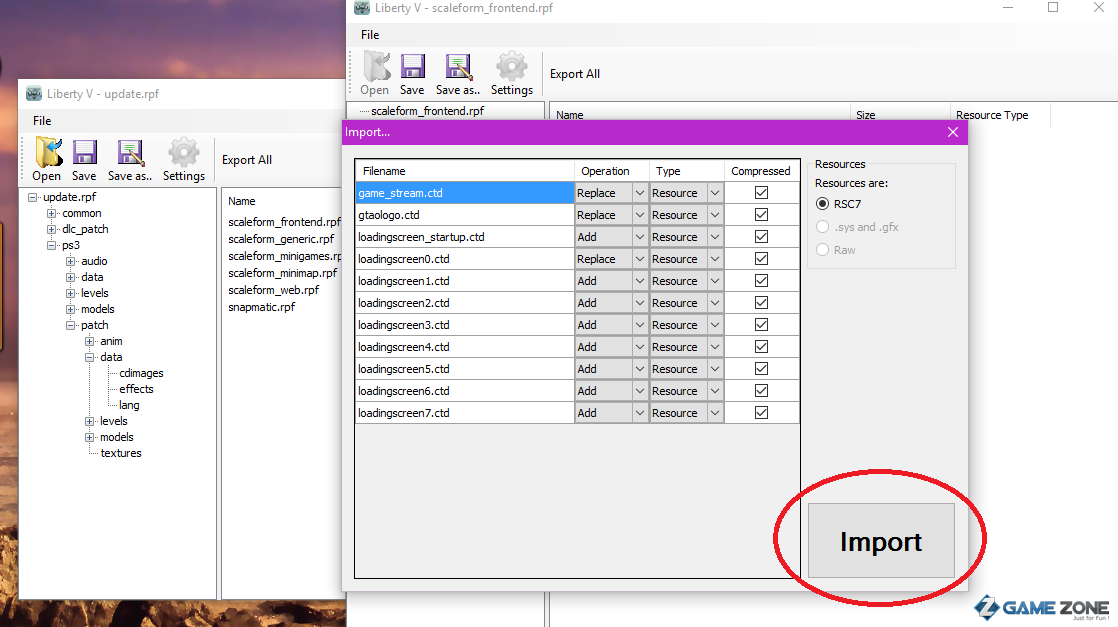Maximize the scaleform_frontend.rpf window
Viewport: 1118px width, 627px height.
[1053, 7]
